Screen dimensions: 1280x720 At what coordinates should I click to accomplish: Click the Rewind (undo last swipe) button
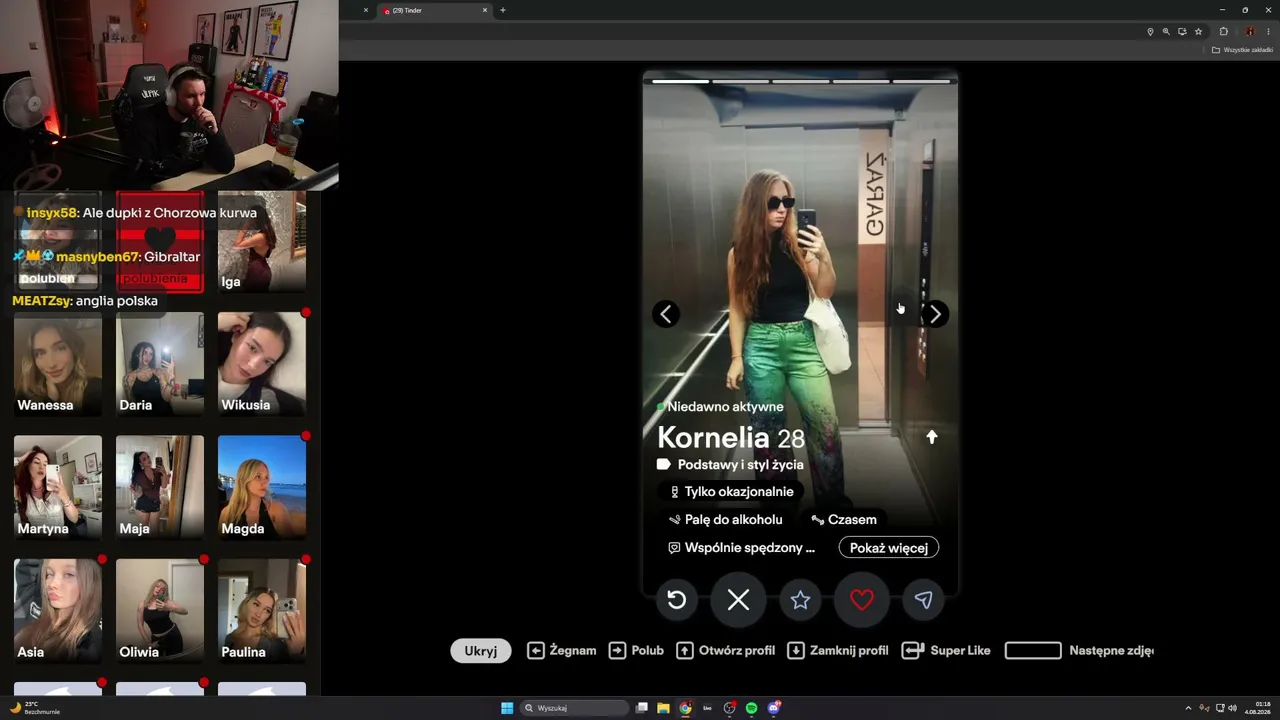[677, 599]
